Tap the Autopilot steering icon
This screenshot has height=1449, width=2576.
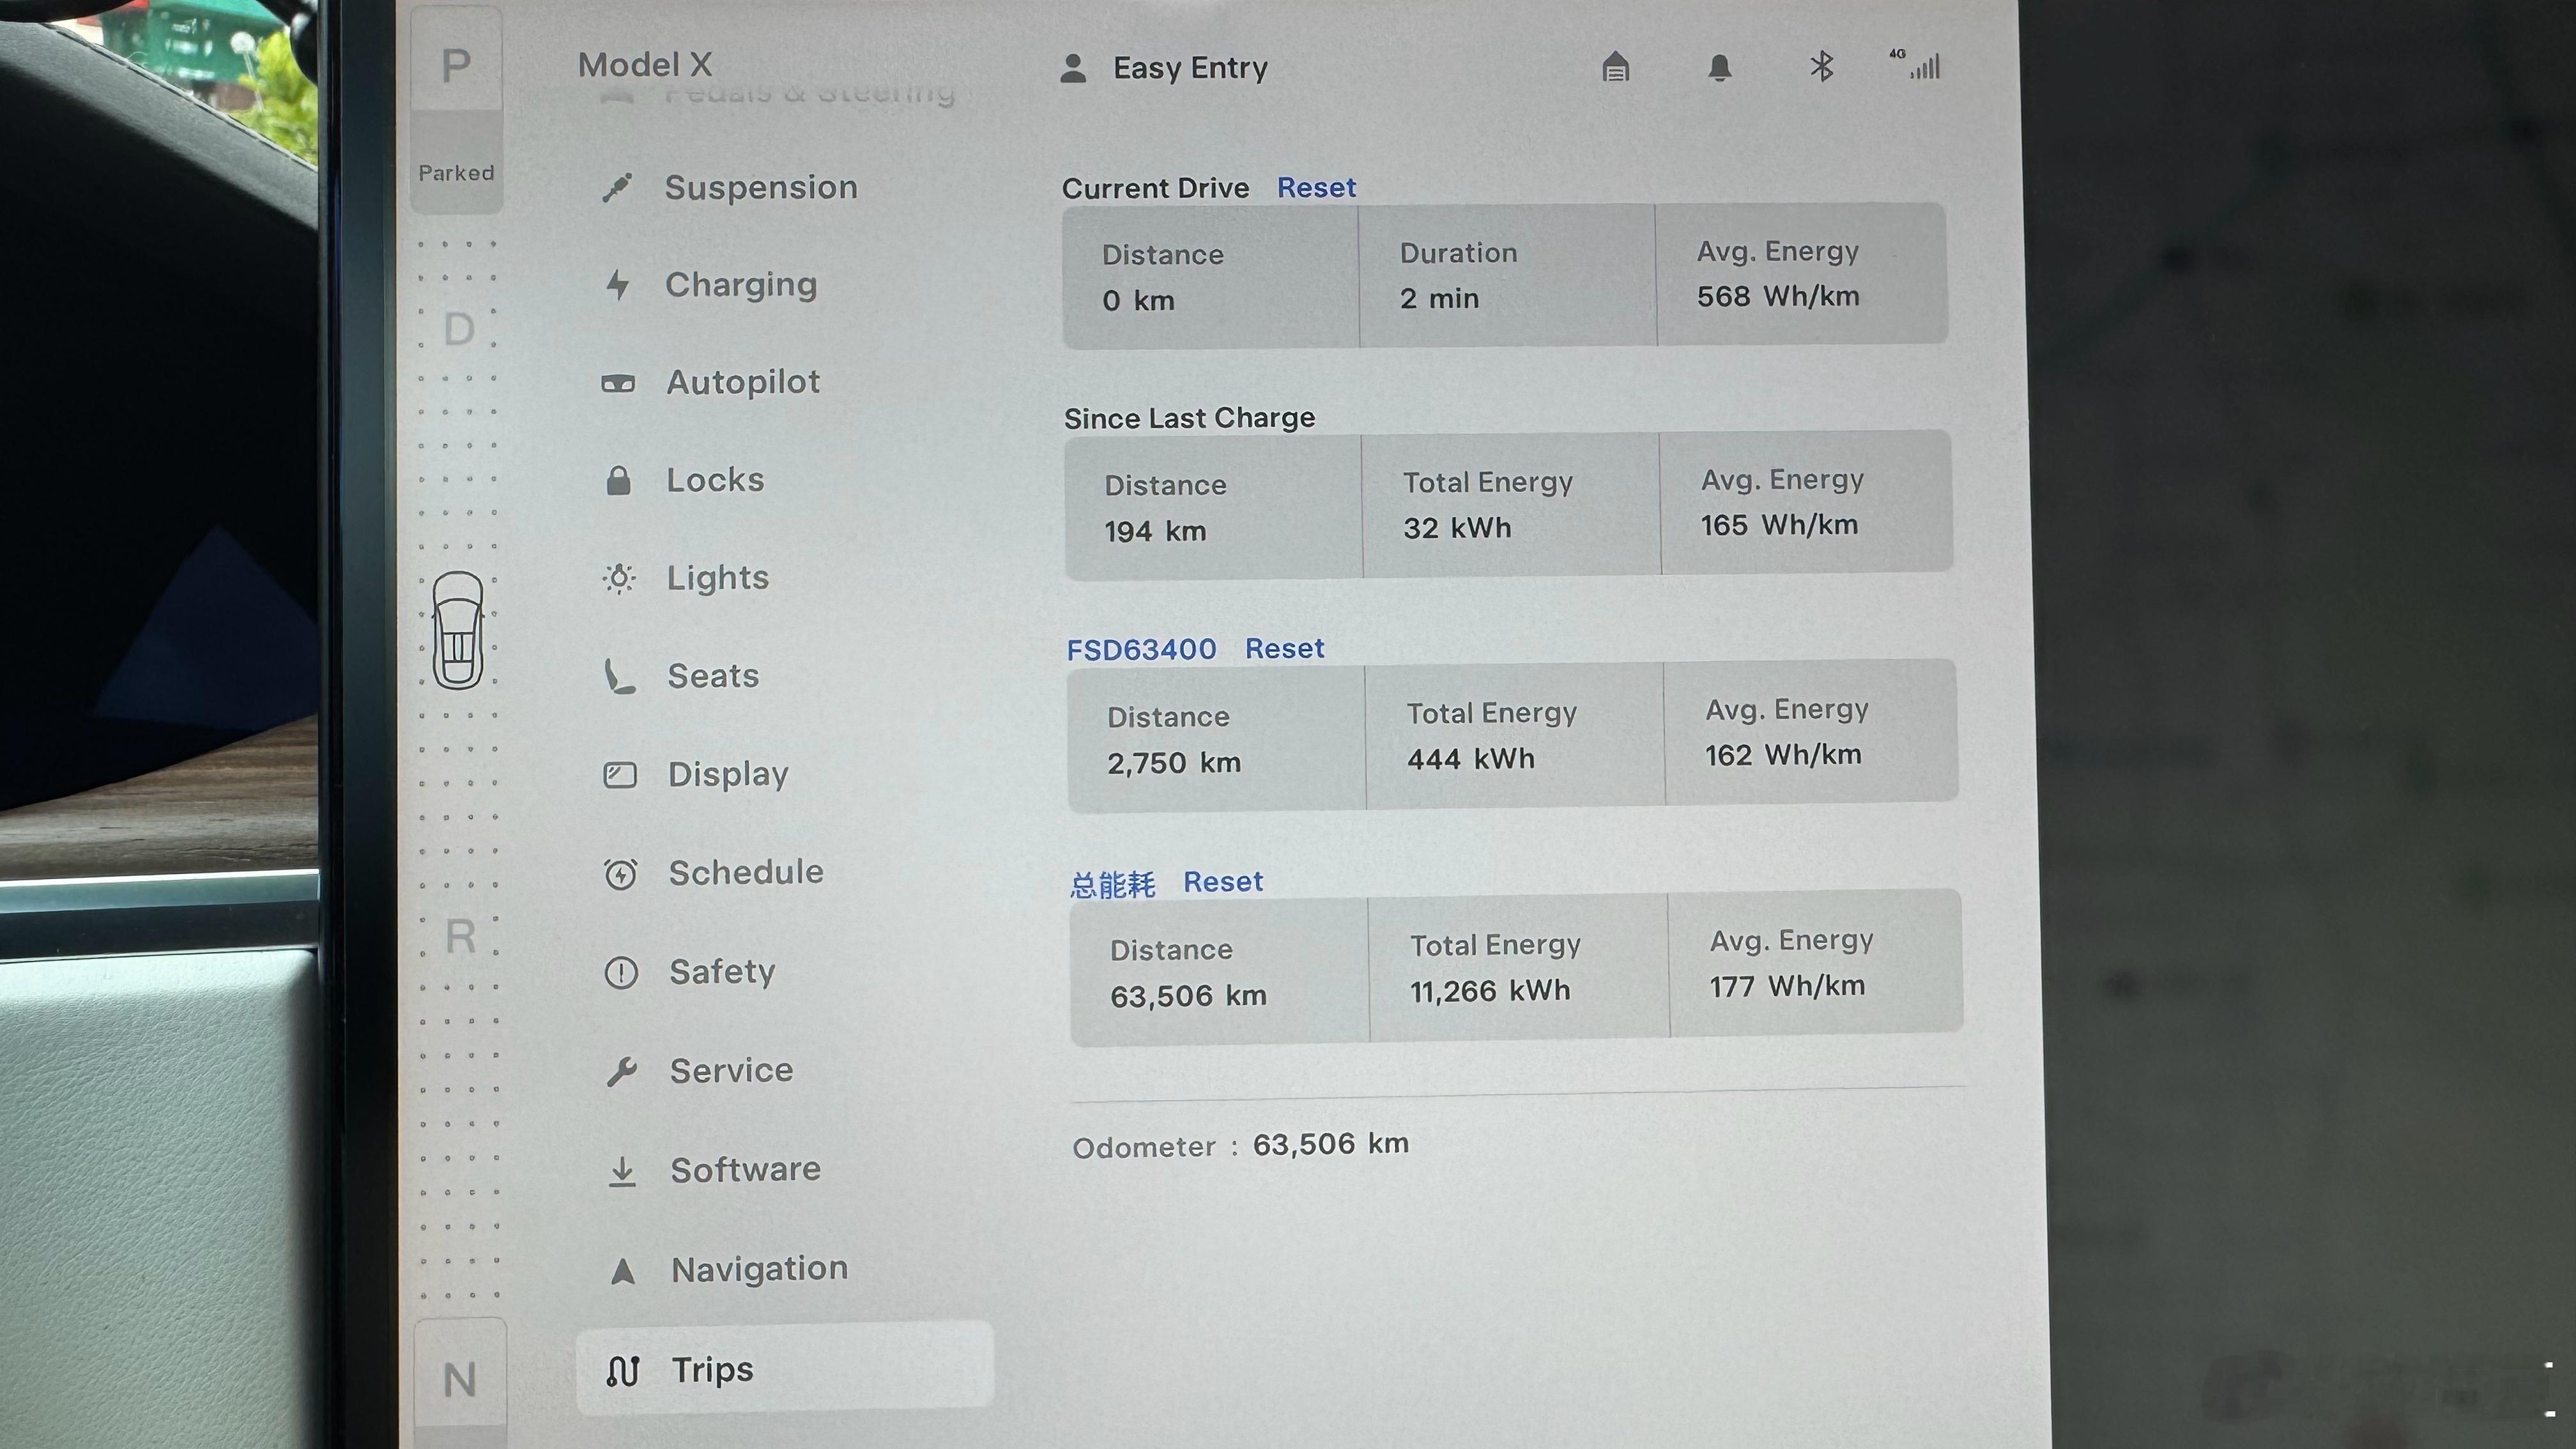point(618,383)
